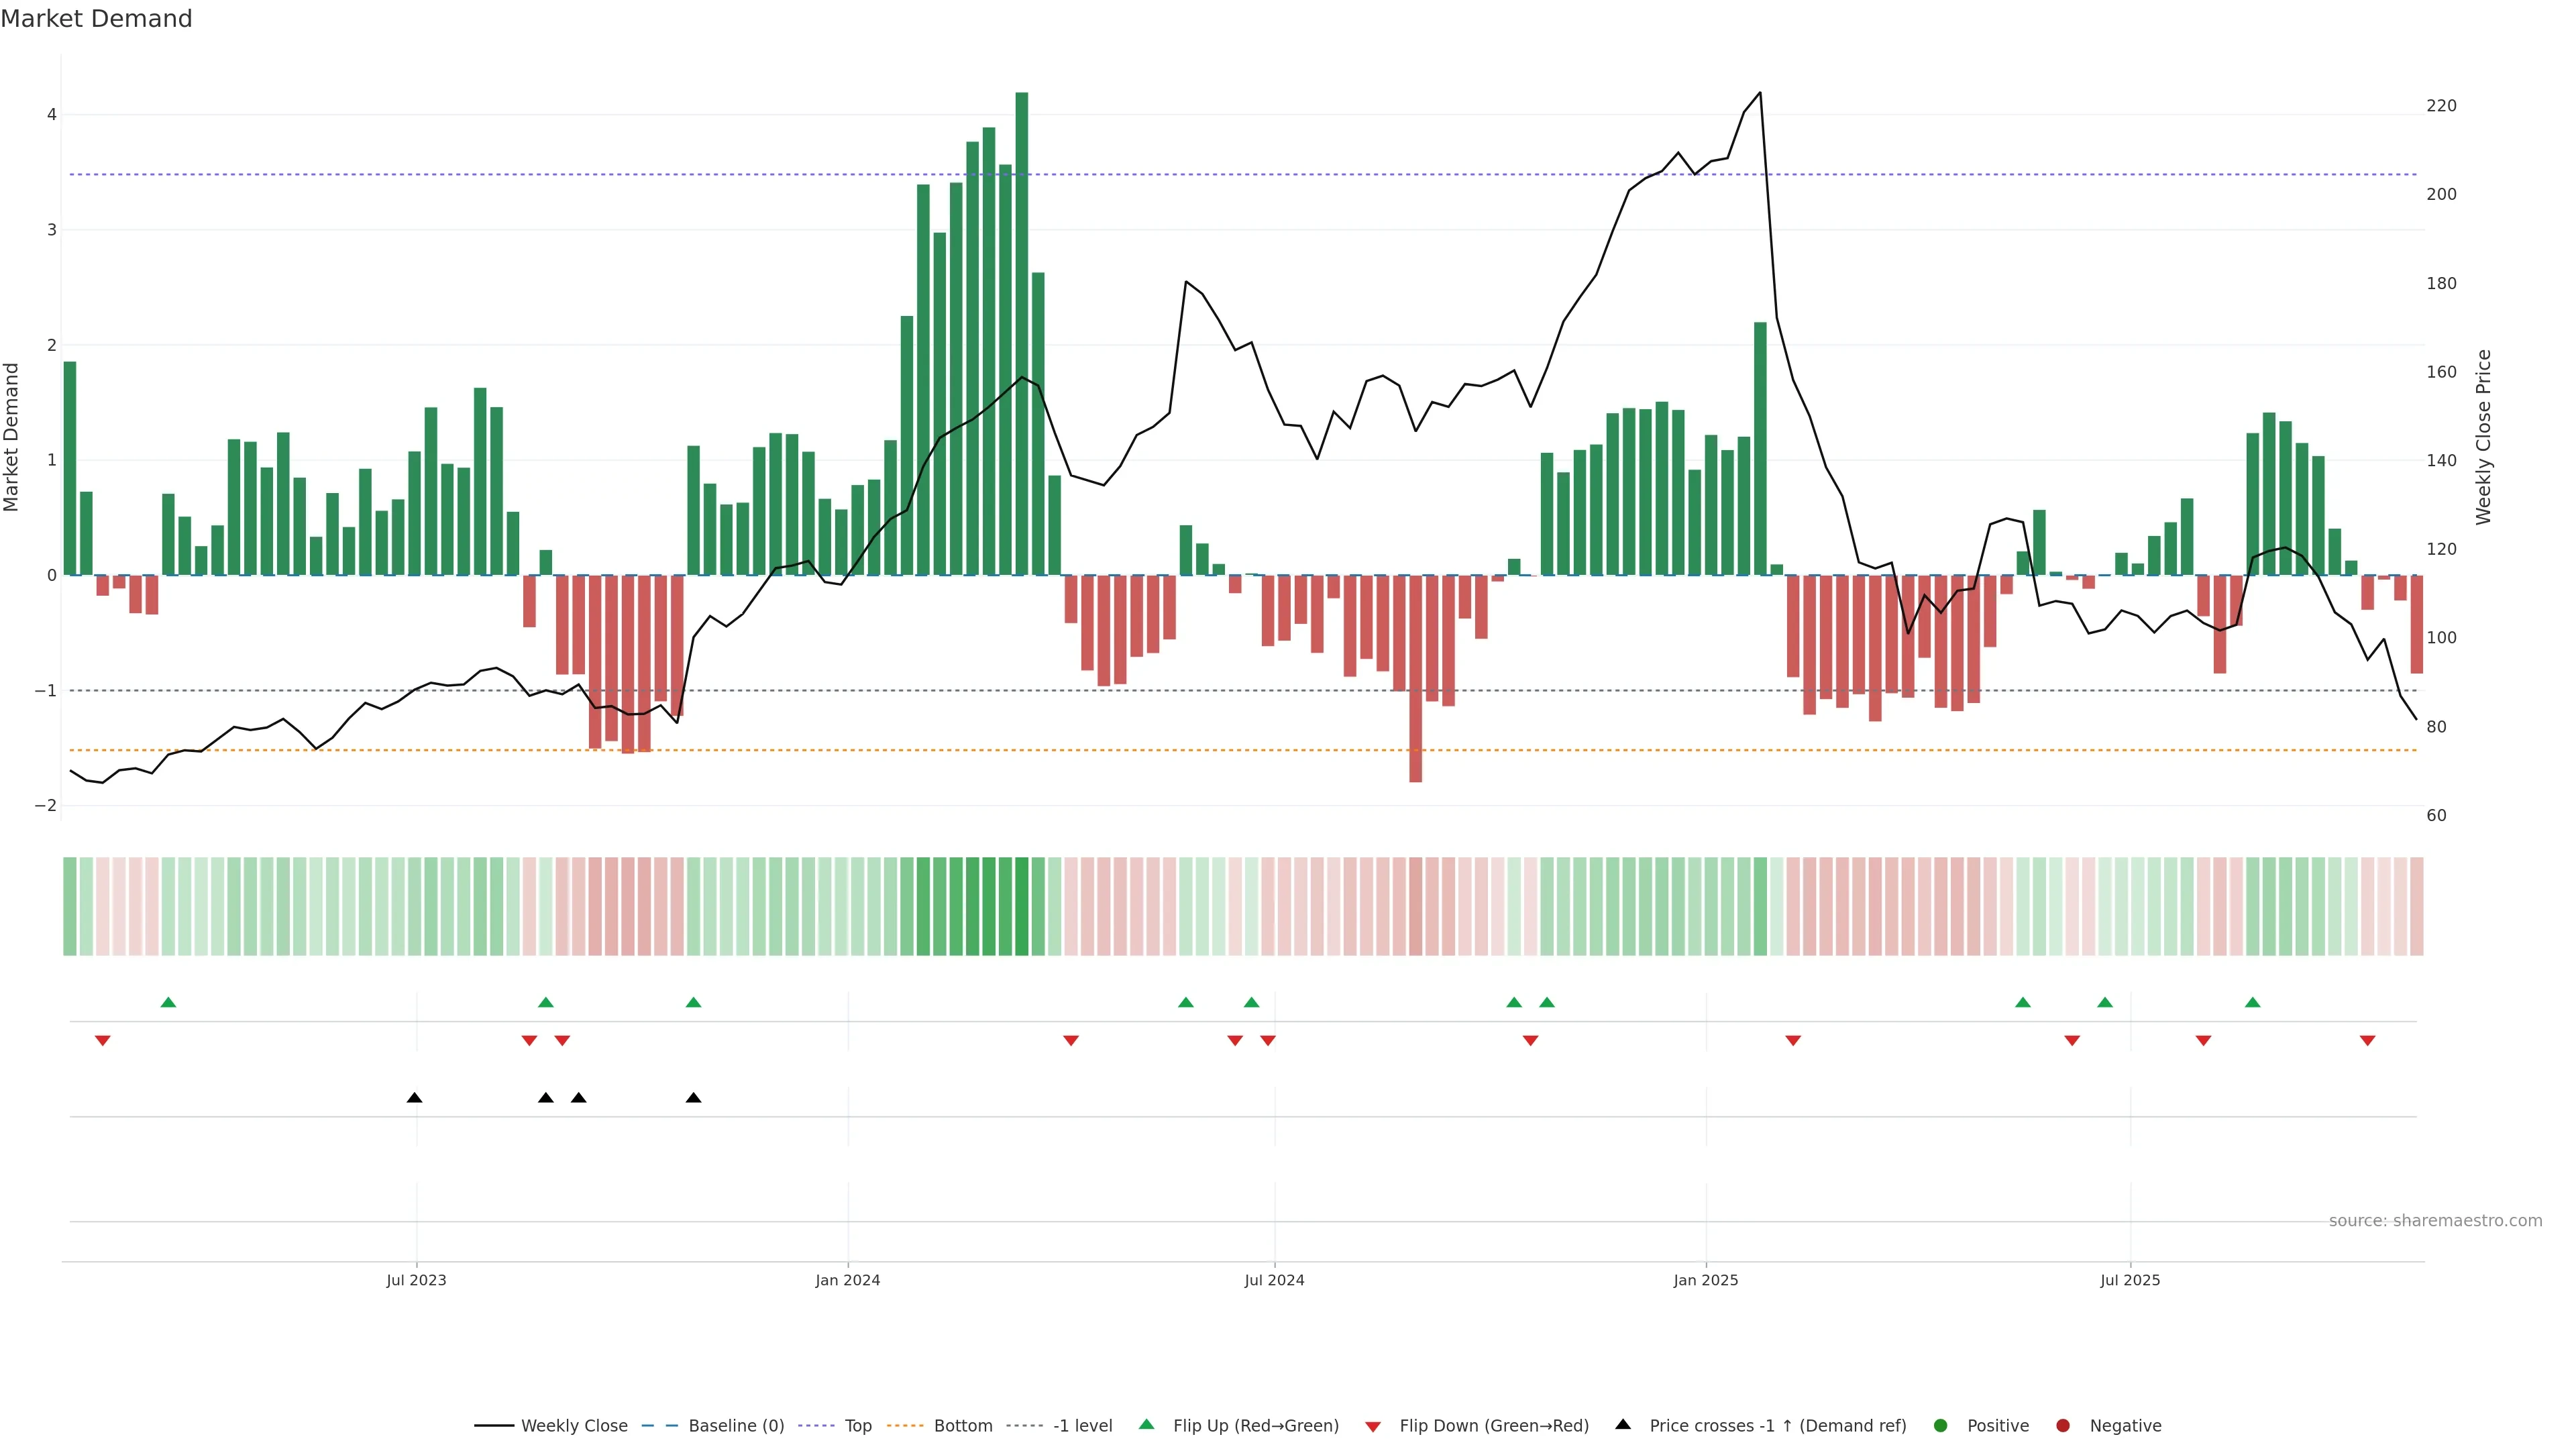This screenshot has height=1449, width=2576.
Task: Click the first red flip-down marker
Action: point(102,1041)
